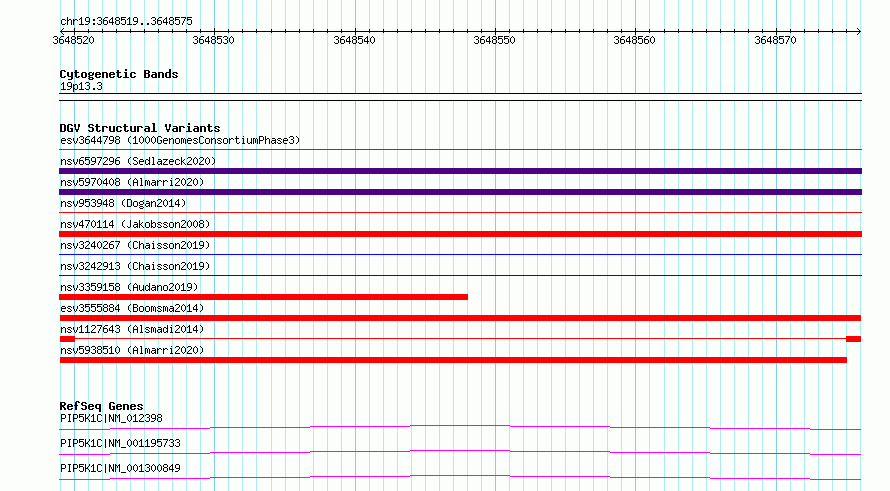Select the Cytogenetic Bands track title
The height and width of the screenshot is (491, 890).
[x=119, y=74]
